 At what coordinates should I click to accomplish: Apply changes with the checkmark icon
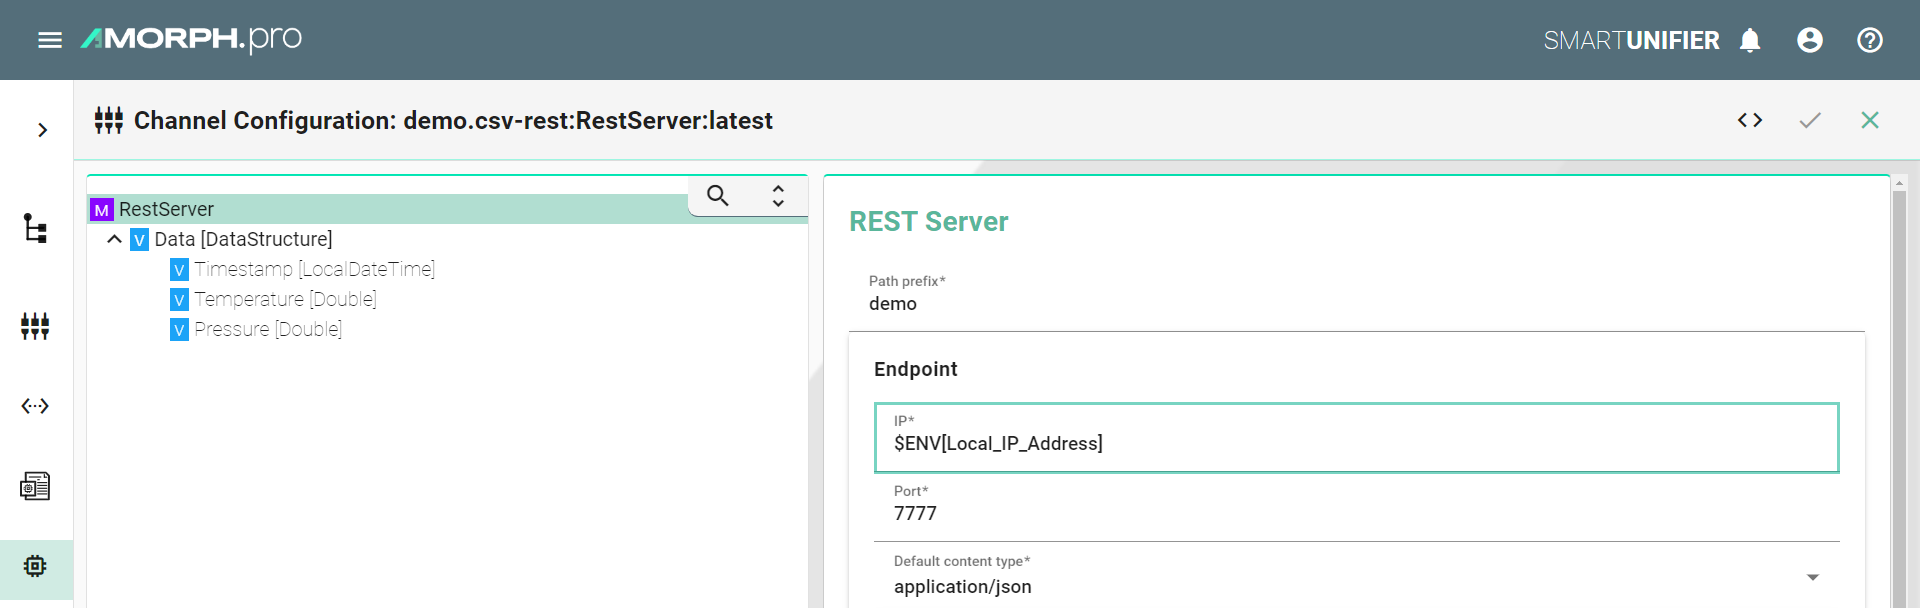click(x=1809, y=120)
